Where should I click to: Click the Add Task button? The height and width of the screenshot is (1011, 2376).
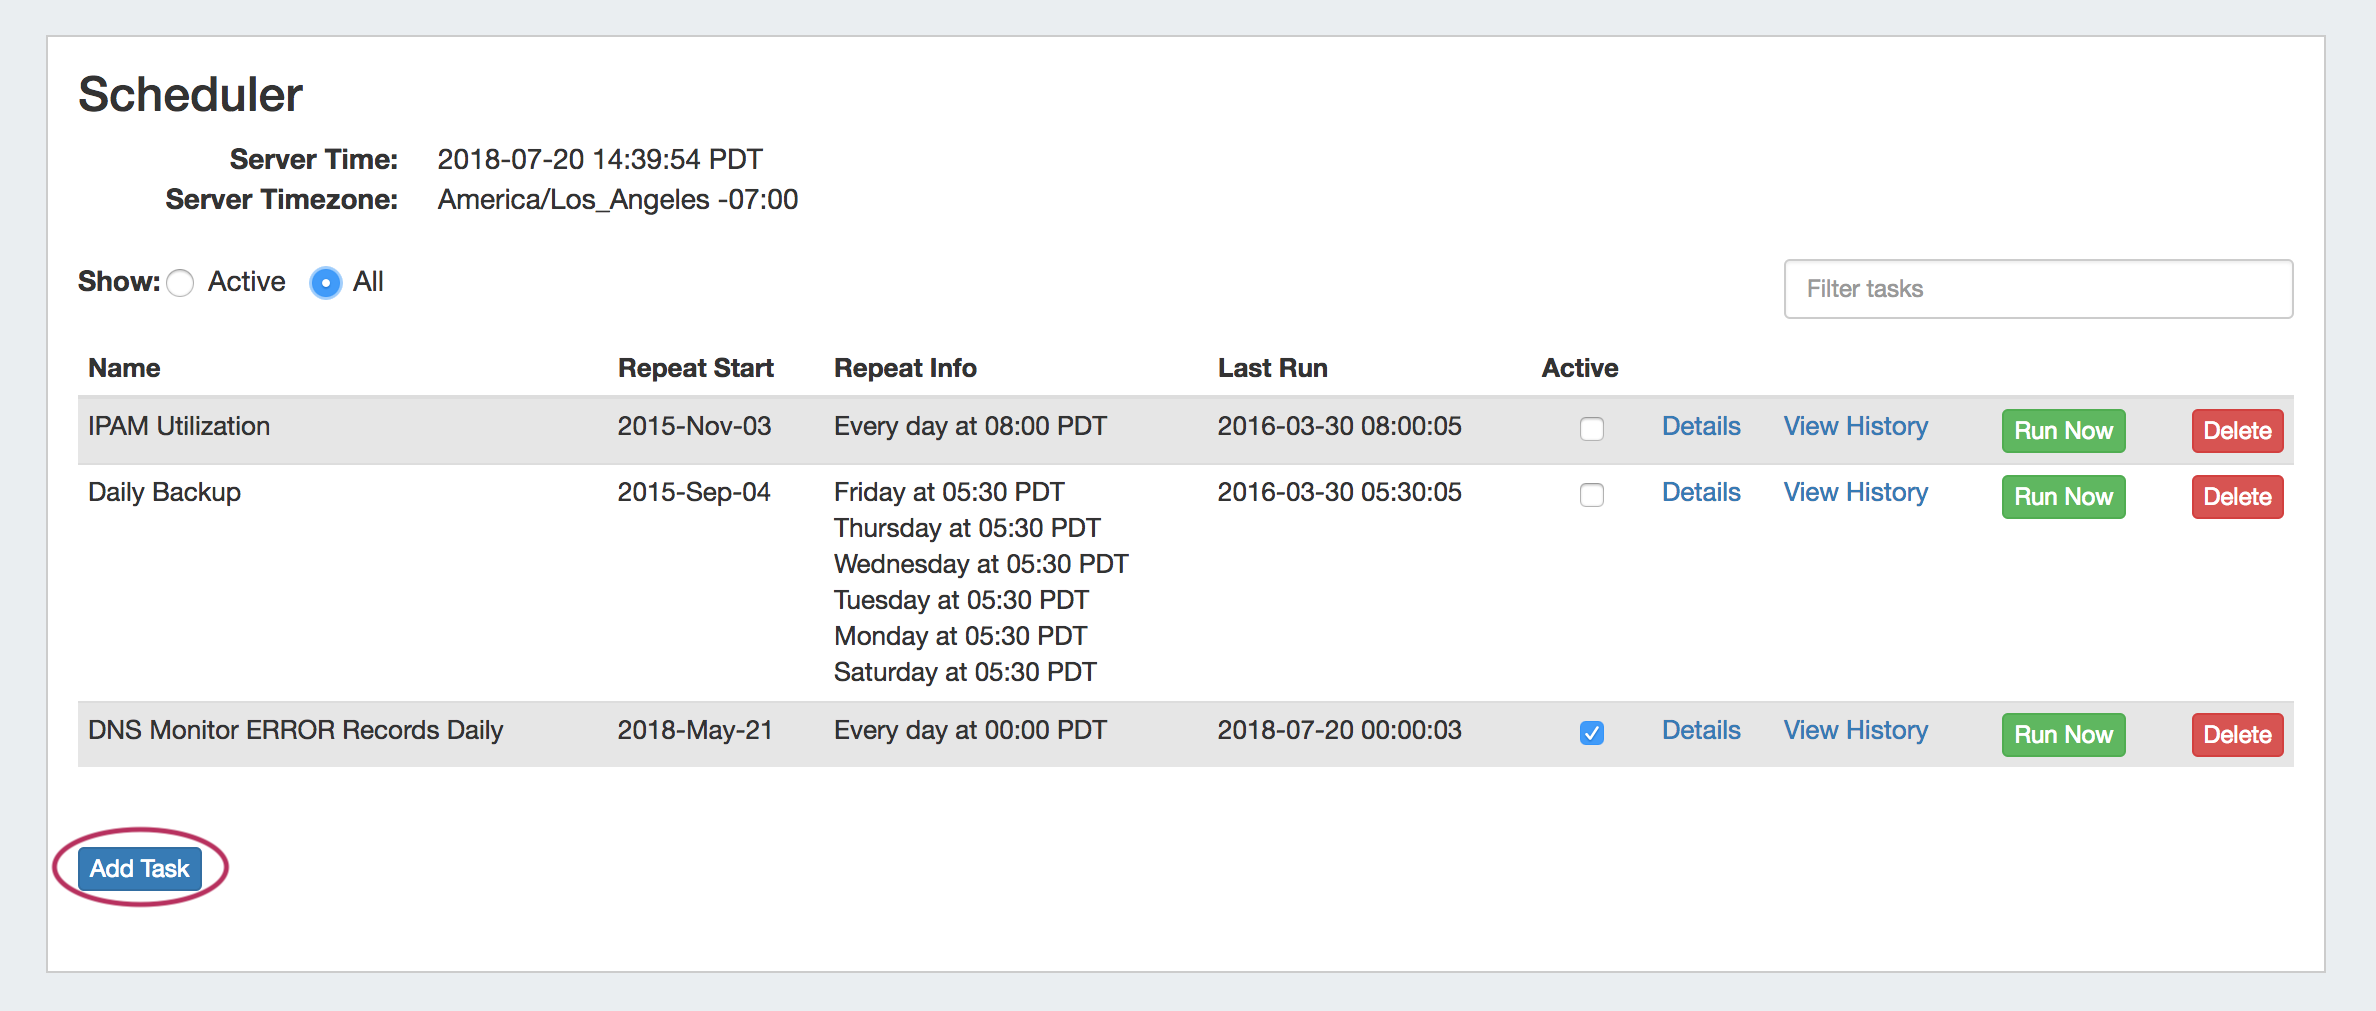[x=140, y=868]
